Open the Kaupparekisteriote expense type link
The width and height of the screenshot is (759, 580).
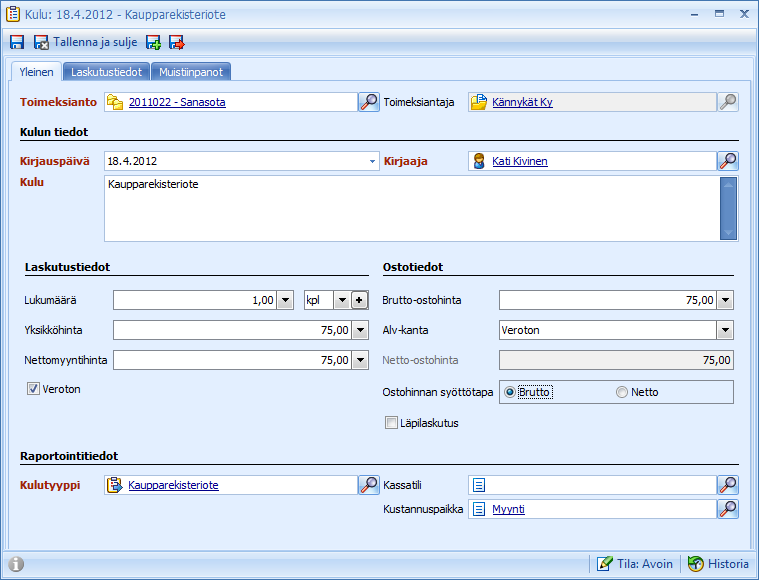173,485
